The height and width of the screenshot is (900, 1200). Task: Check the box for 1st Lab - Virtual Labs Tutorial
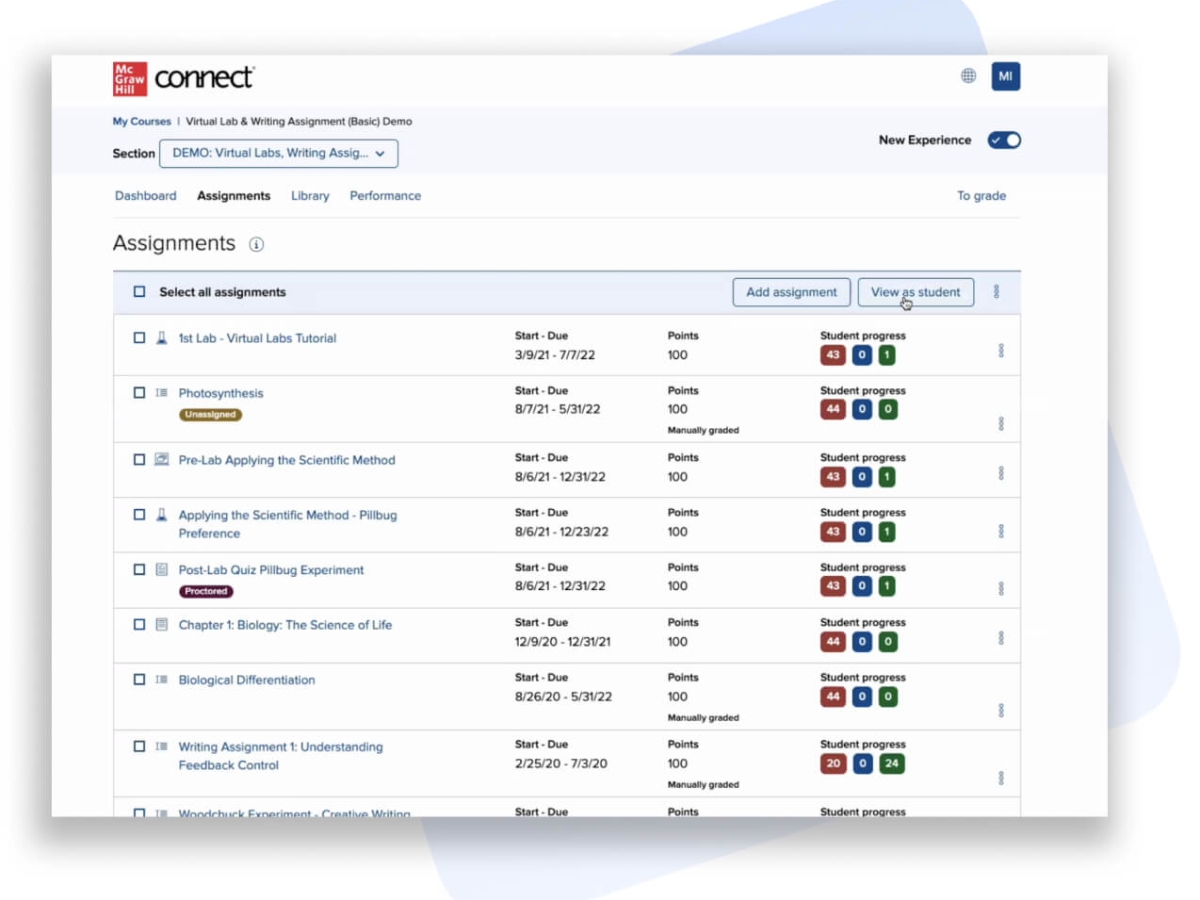139,338
